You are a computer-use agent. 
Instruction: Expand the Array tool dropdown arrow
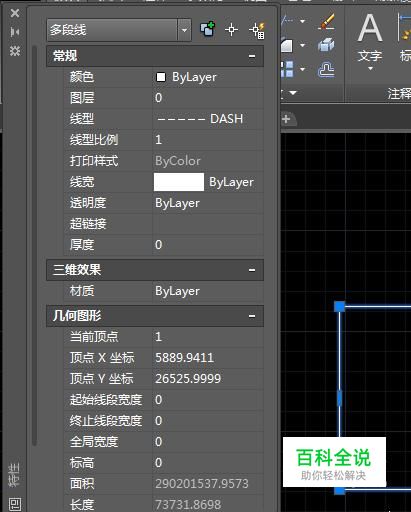click(x=303, y=69)
